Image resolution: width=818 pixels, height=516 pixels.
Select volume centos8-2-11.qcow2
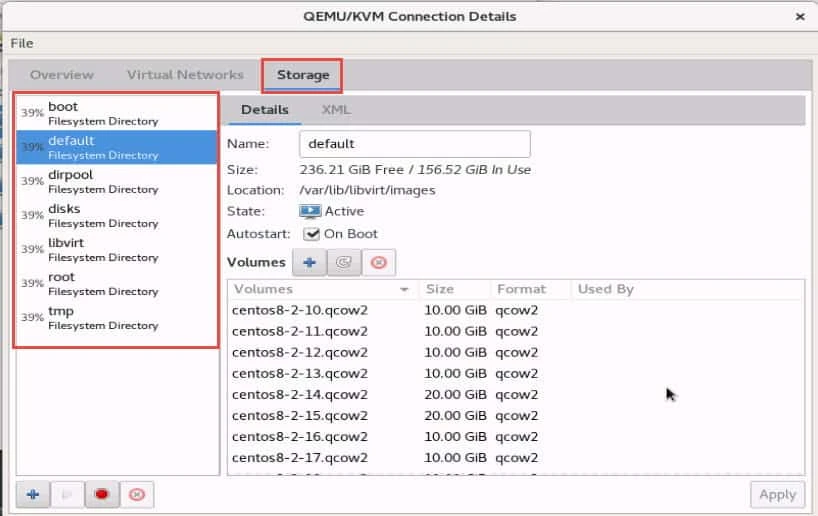coord(515,331)
